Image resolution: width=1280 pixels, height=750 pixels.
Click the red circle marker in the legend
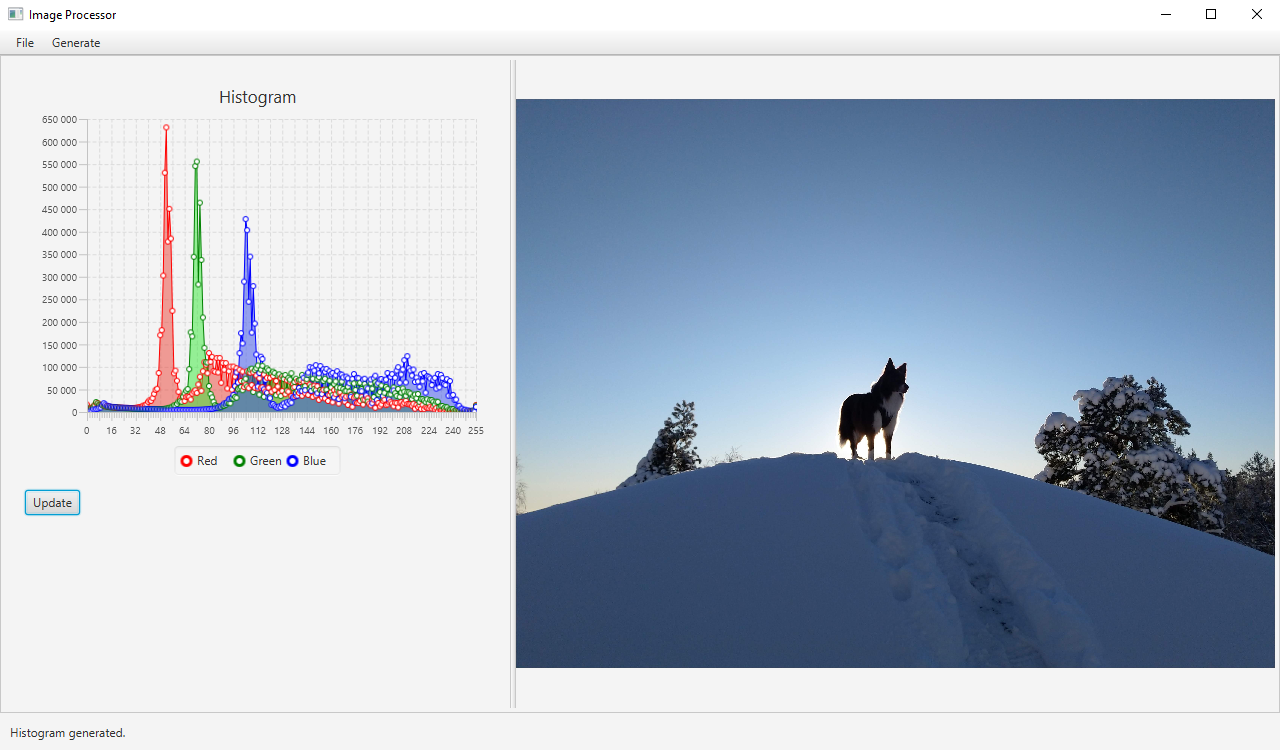click(x=185, y=461)
